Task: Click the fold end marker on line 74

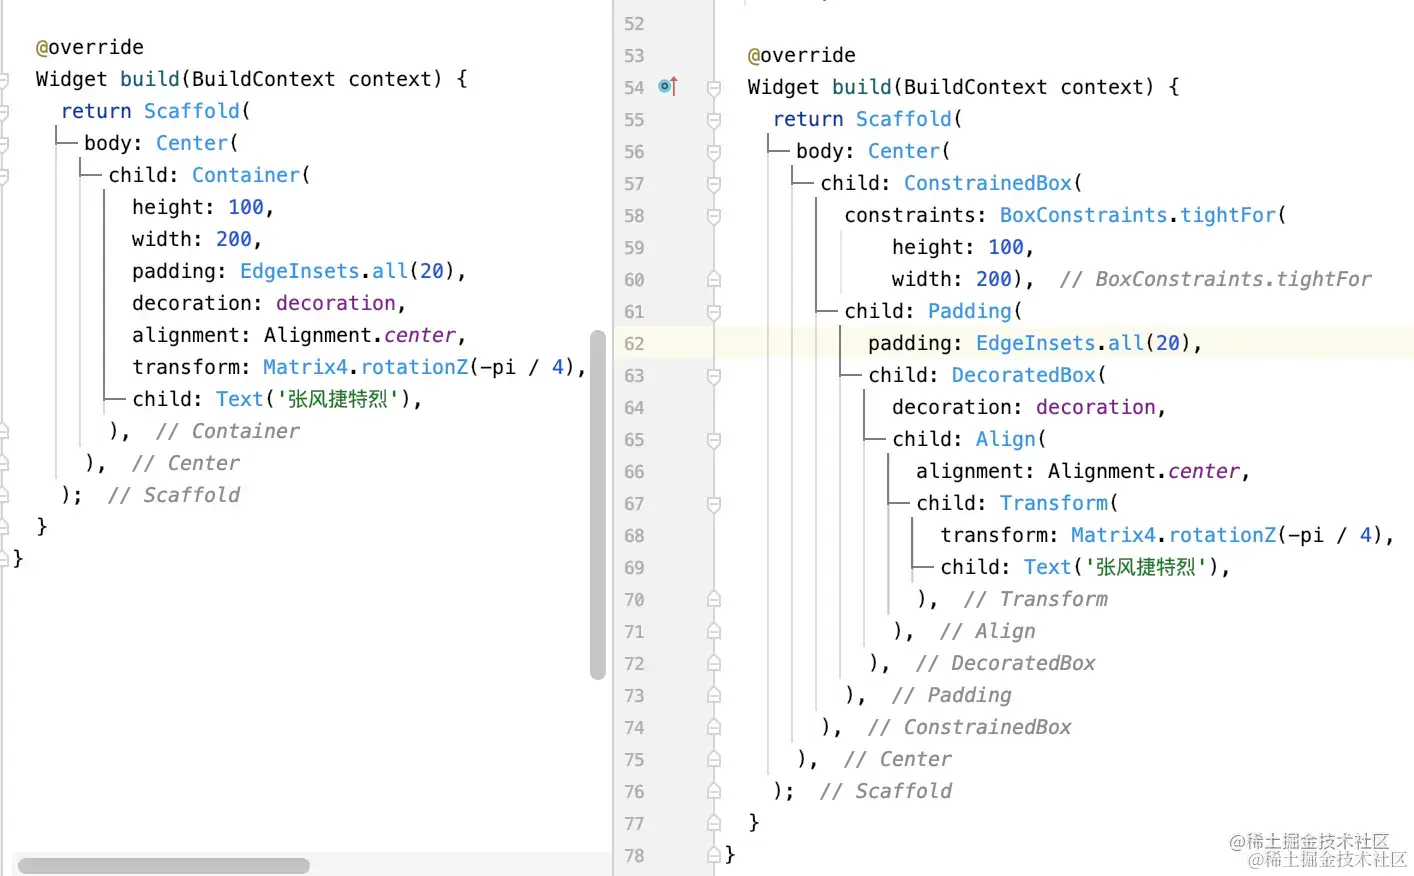Action: click(x=714, y=727)
